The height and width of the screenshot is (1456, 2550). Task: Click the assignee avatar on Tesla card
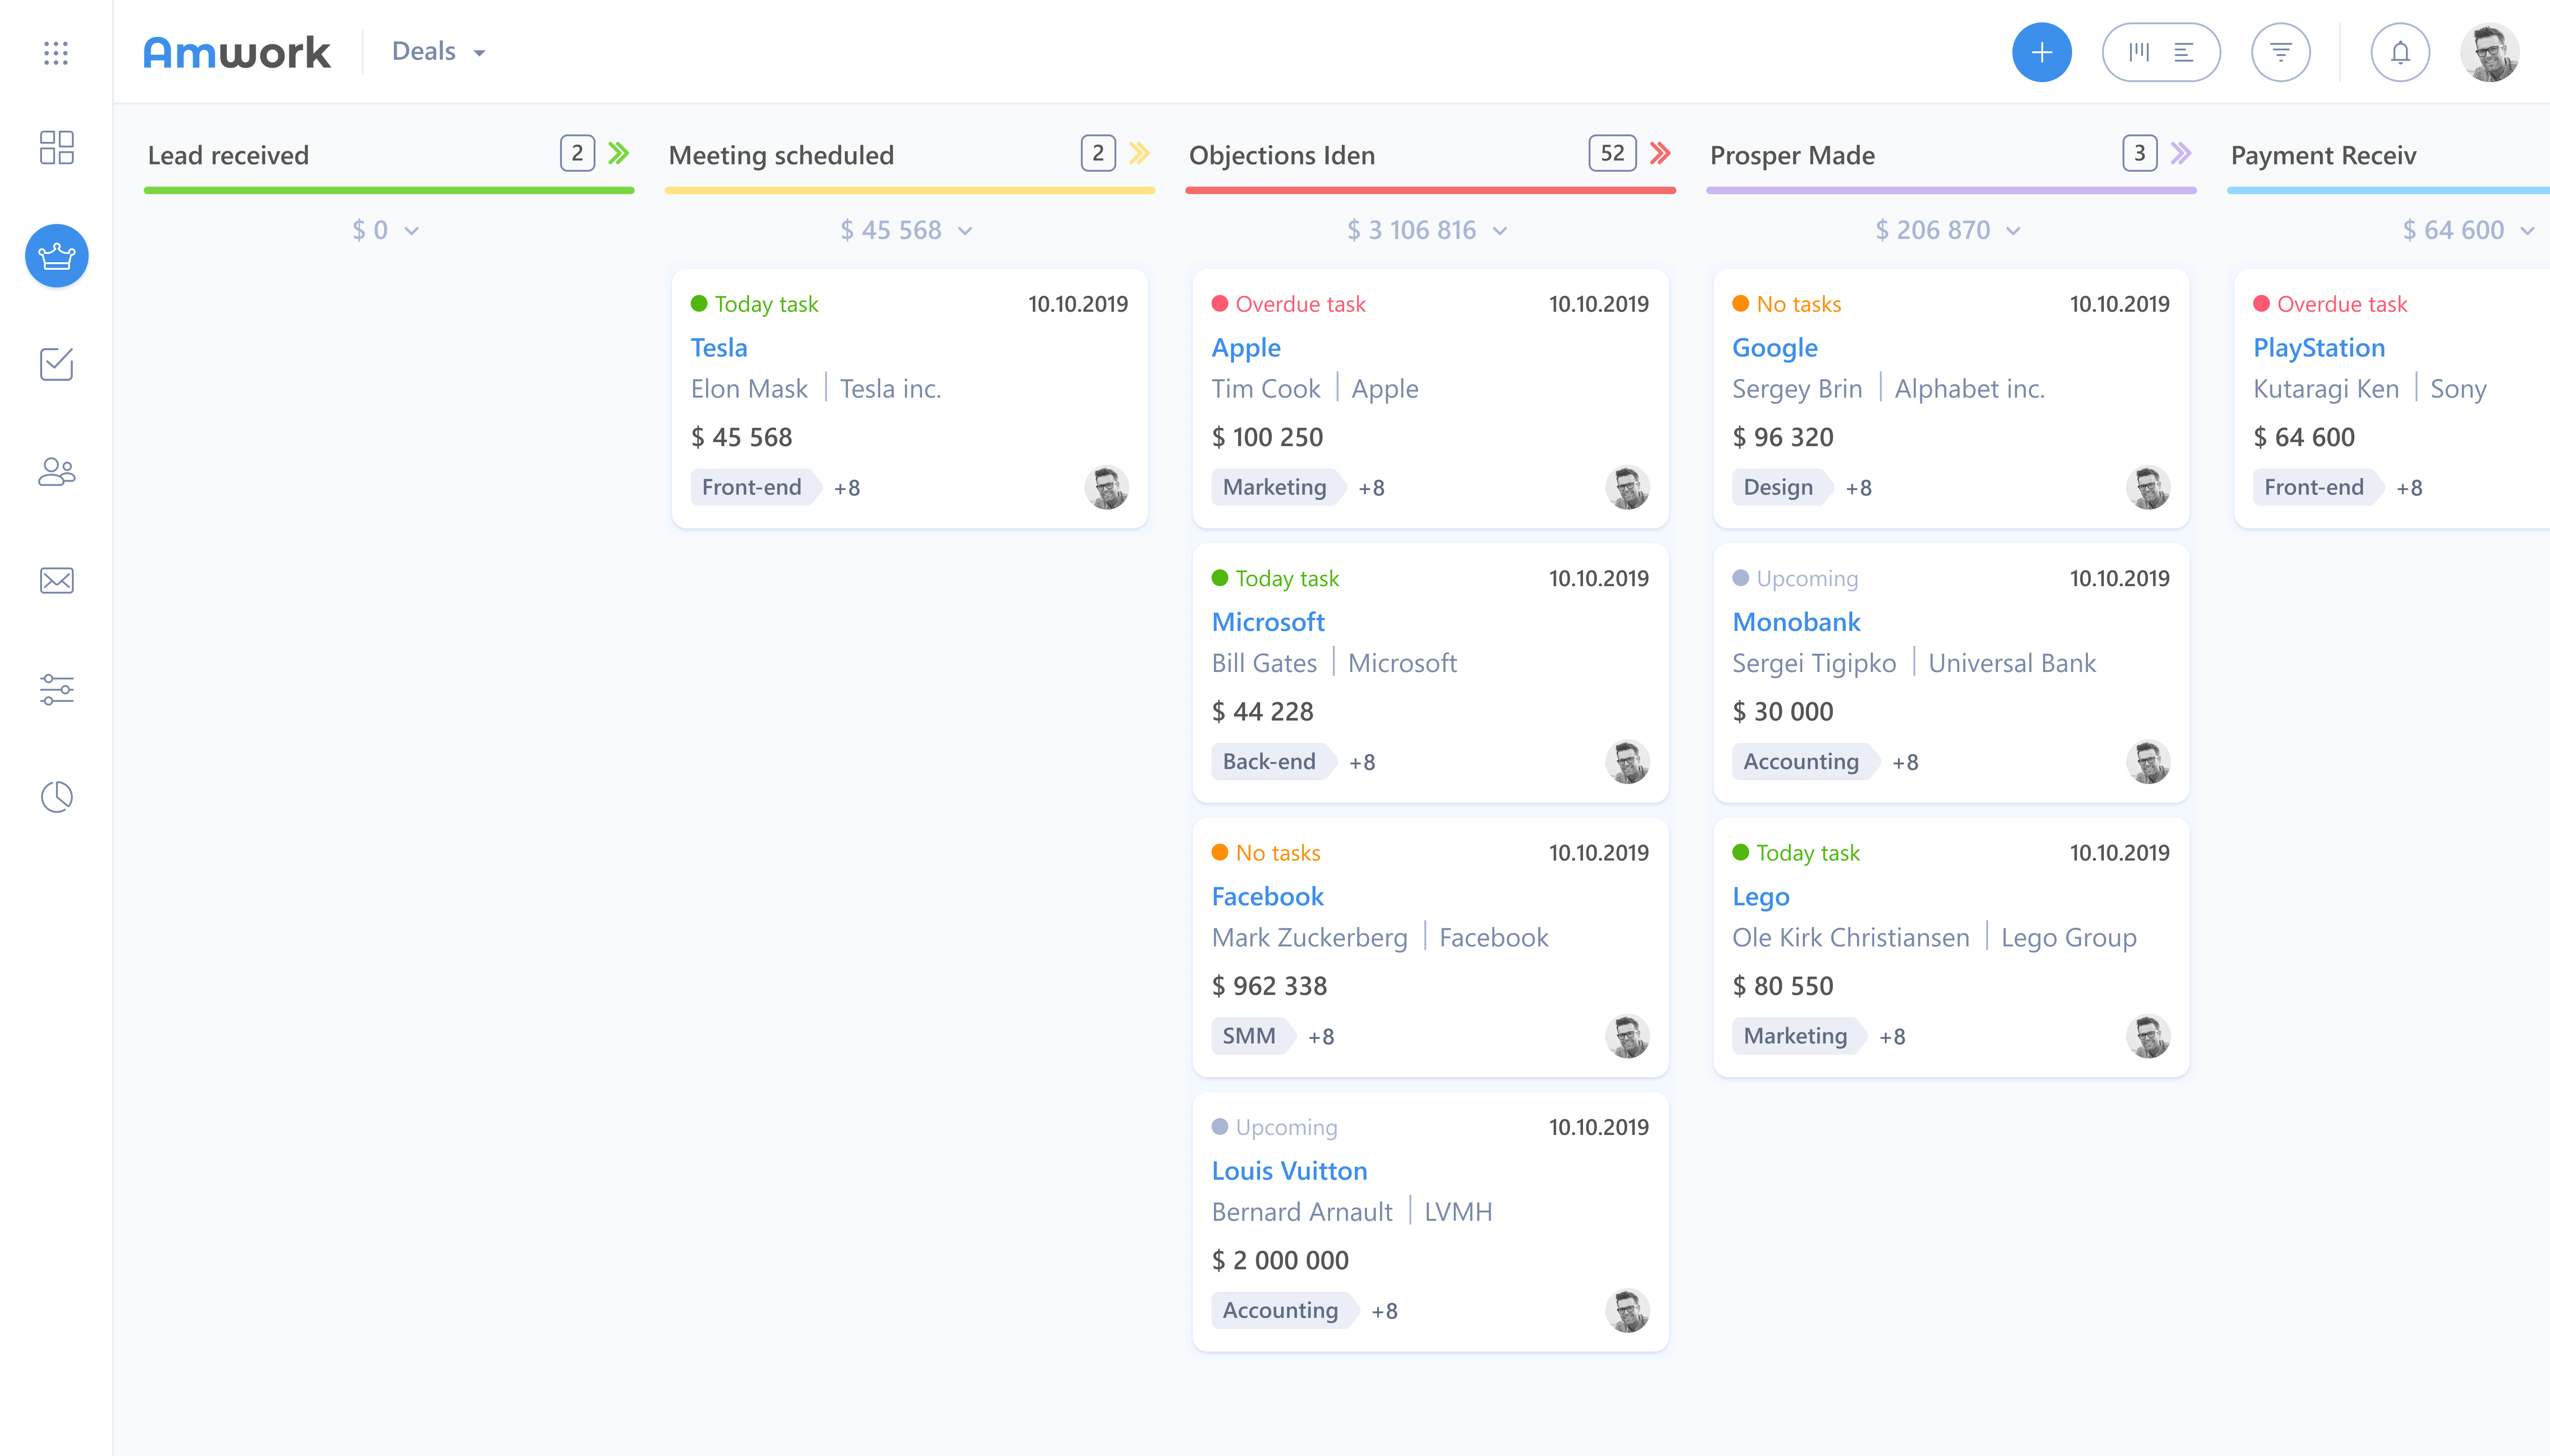pos(1106,487)
